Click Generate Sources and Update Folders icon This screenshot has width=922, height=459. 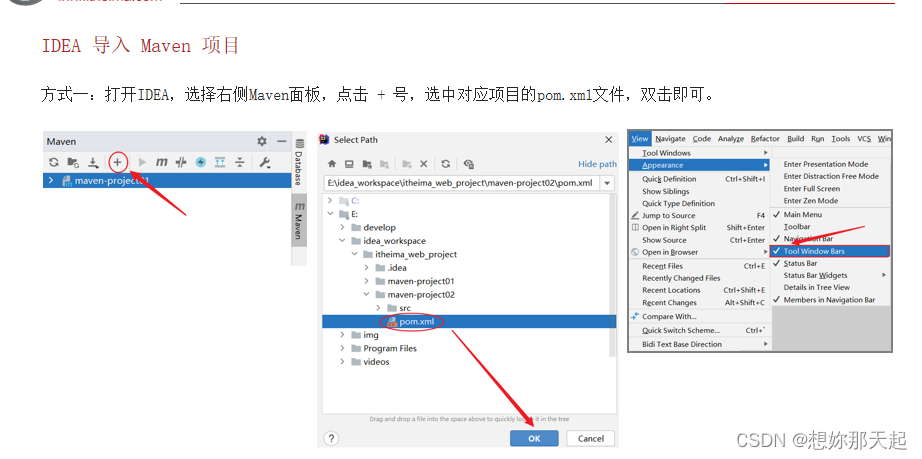(x=73, y=162)
